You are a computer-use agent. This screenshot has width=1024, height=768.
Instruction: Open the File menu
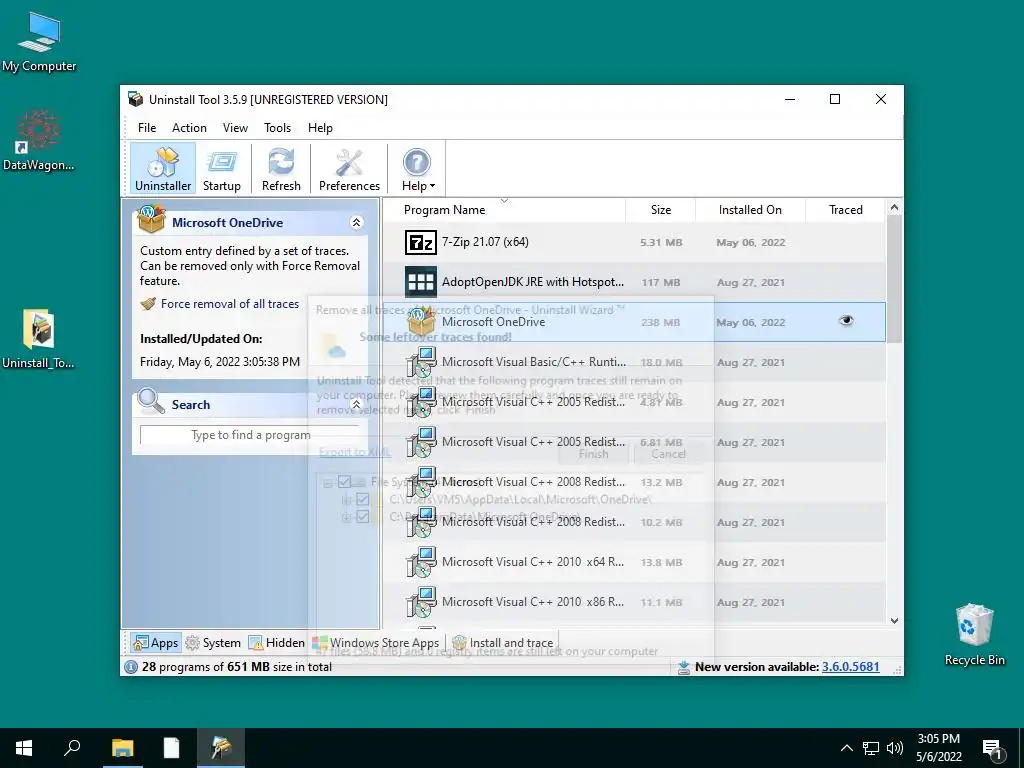147,128
